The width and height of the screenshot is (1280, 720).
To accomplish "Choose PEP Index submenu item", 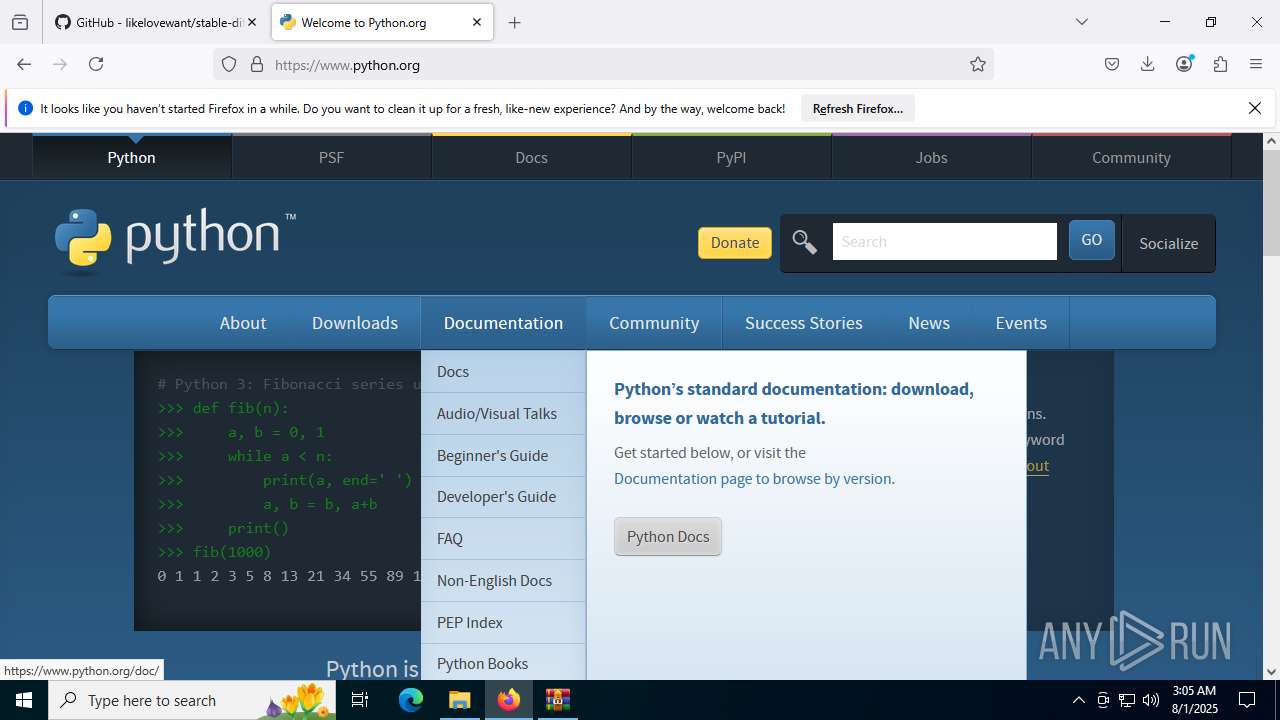I will [503, 622].
